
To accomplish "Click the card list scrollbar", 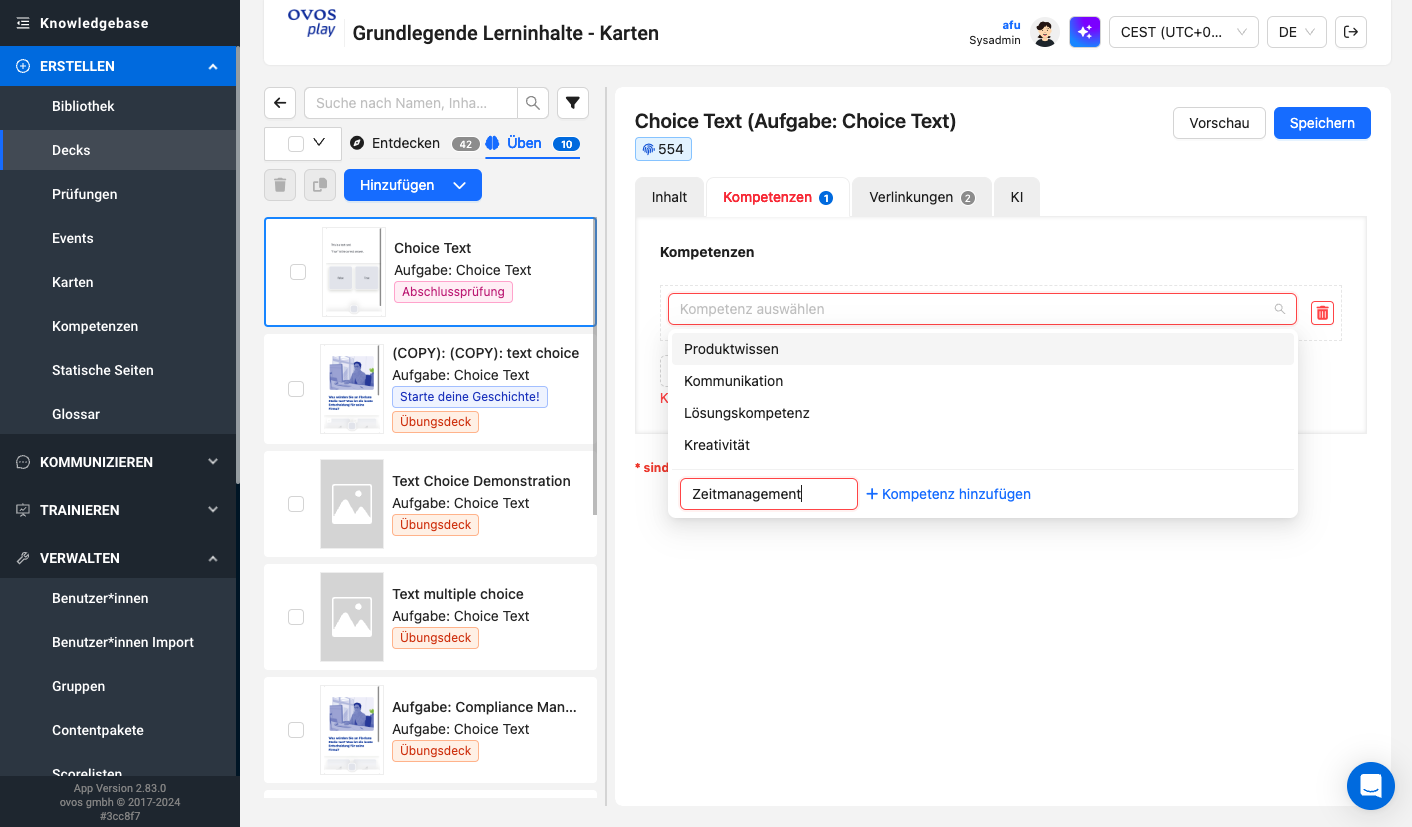I will (x=596, y=365).
